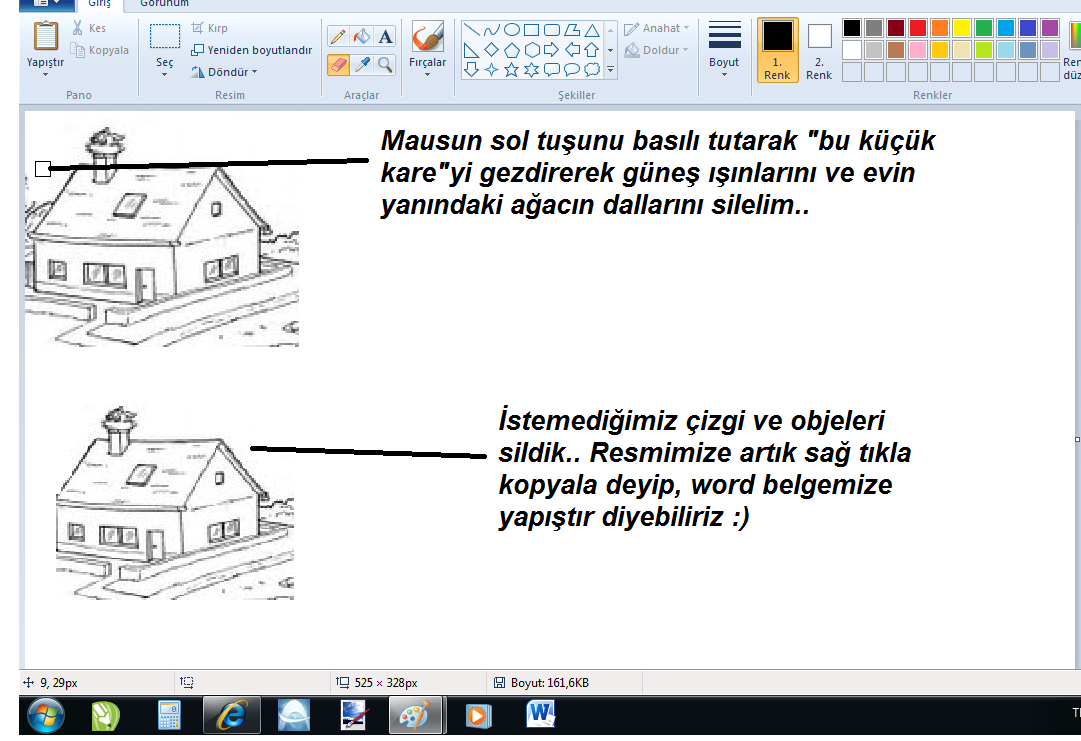1081x741 pixels.
Task: Open Word from the taskbar
Action: (541, 715)
